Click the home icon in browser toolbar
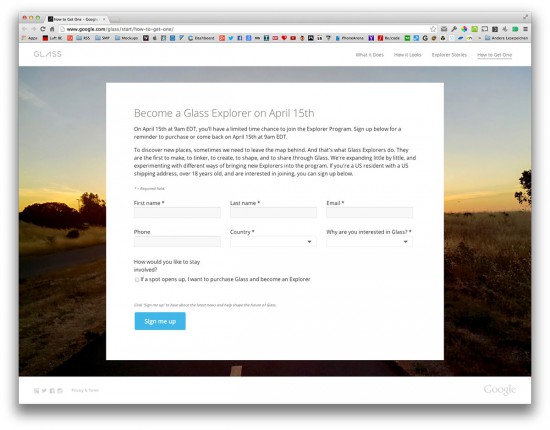The image size is (550, 430). (x=52, y=29)
